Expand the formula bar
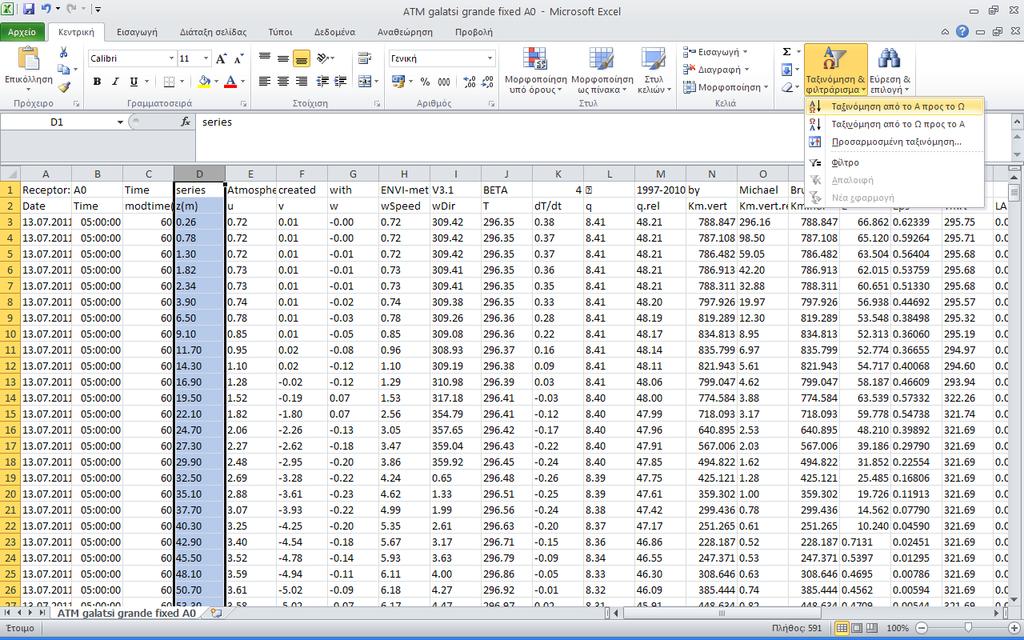Screen dimensions: 1024x640 click(1017, 121)
